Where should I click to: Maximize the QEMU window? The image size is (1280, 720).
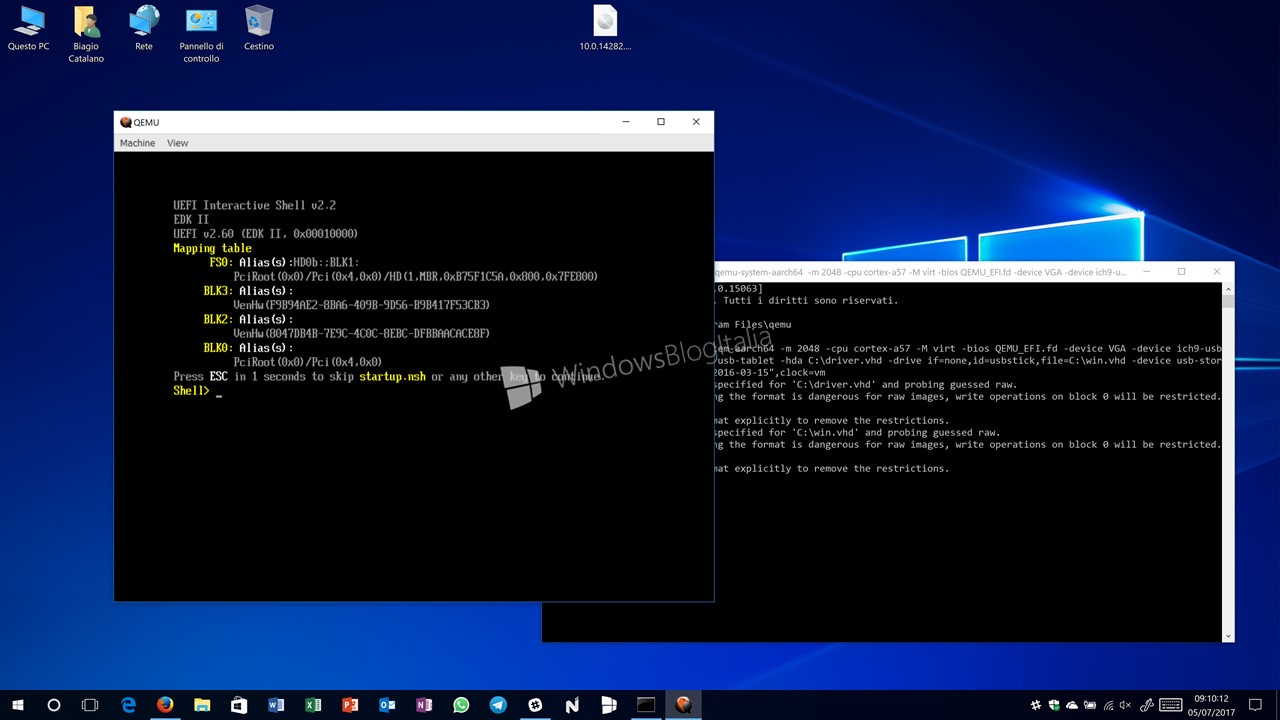click(661, 122)
